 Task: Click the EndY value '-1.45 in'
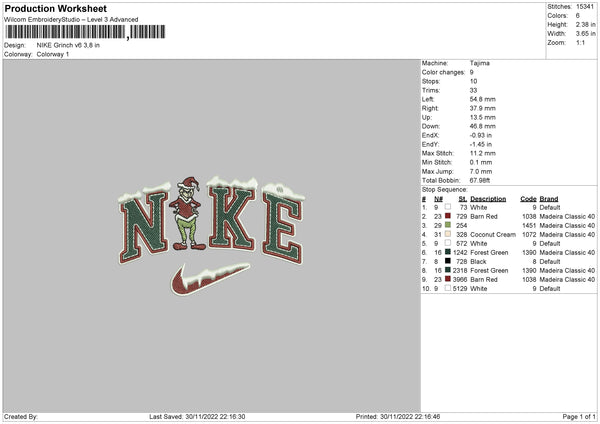(481, 144)
